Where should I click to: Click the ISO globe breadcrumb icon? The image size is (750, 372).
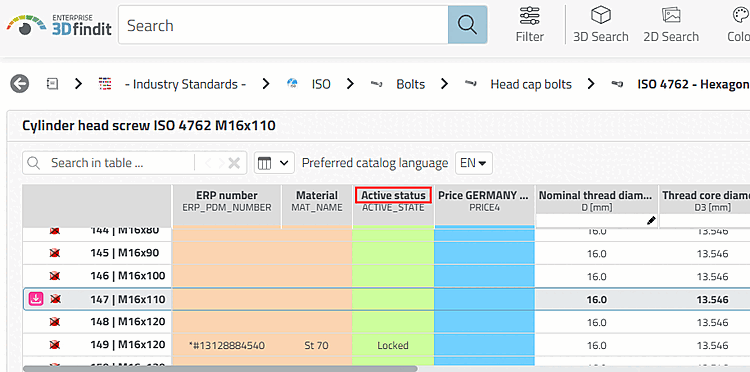pyautogui.click(x=292, y=84)
